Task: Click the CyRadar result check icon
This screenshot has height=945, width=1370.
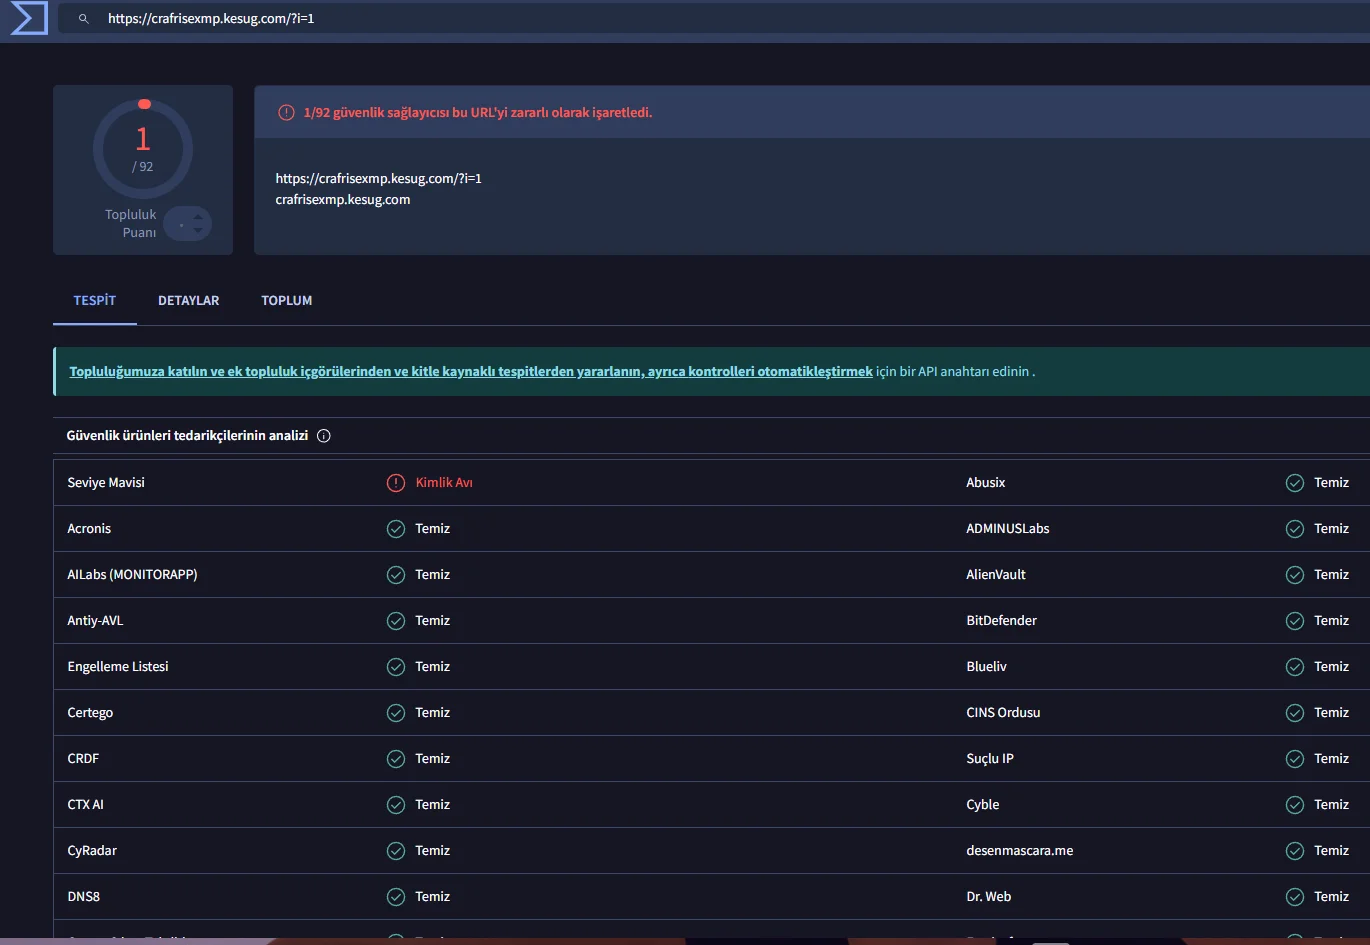Action: click(x=396, y=851)
